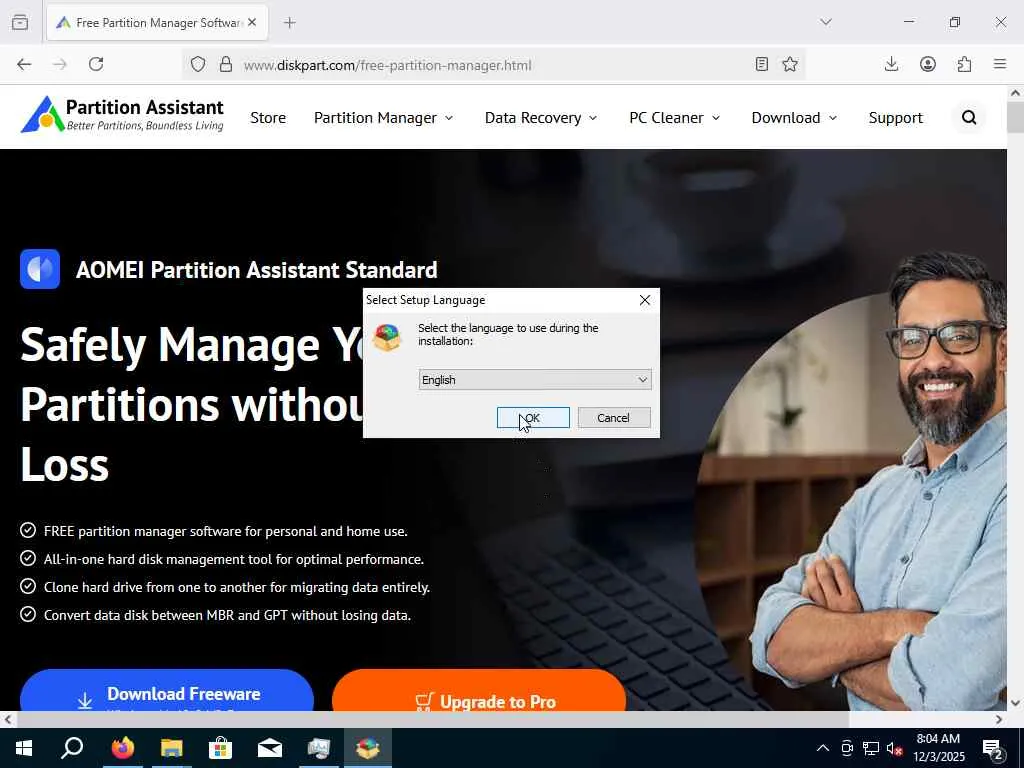The width and height of the screenshot is (1024, 768).
Task: Open website search magnifier icon
Action: 969,118
